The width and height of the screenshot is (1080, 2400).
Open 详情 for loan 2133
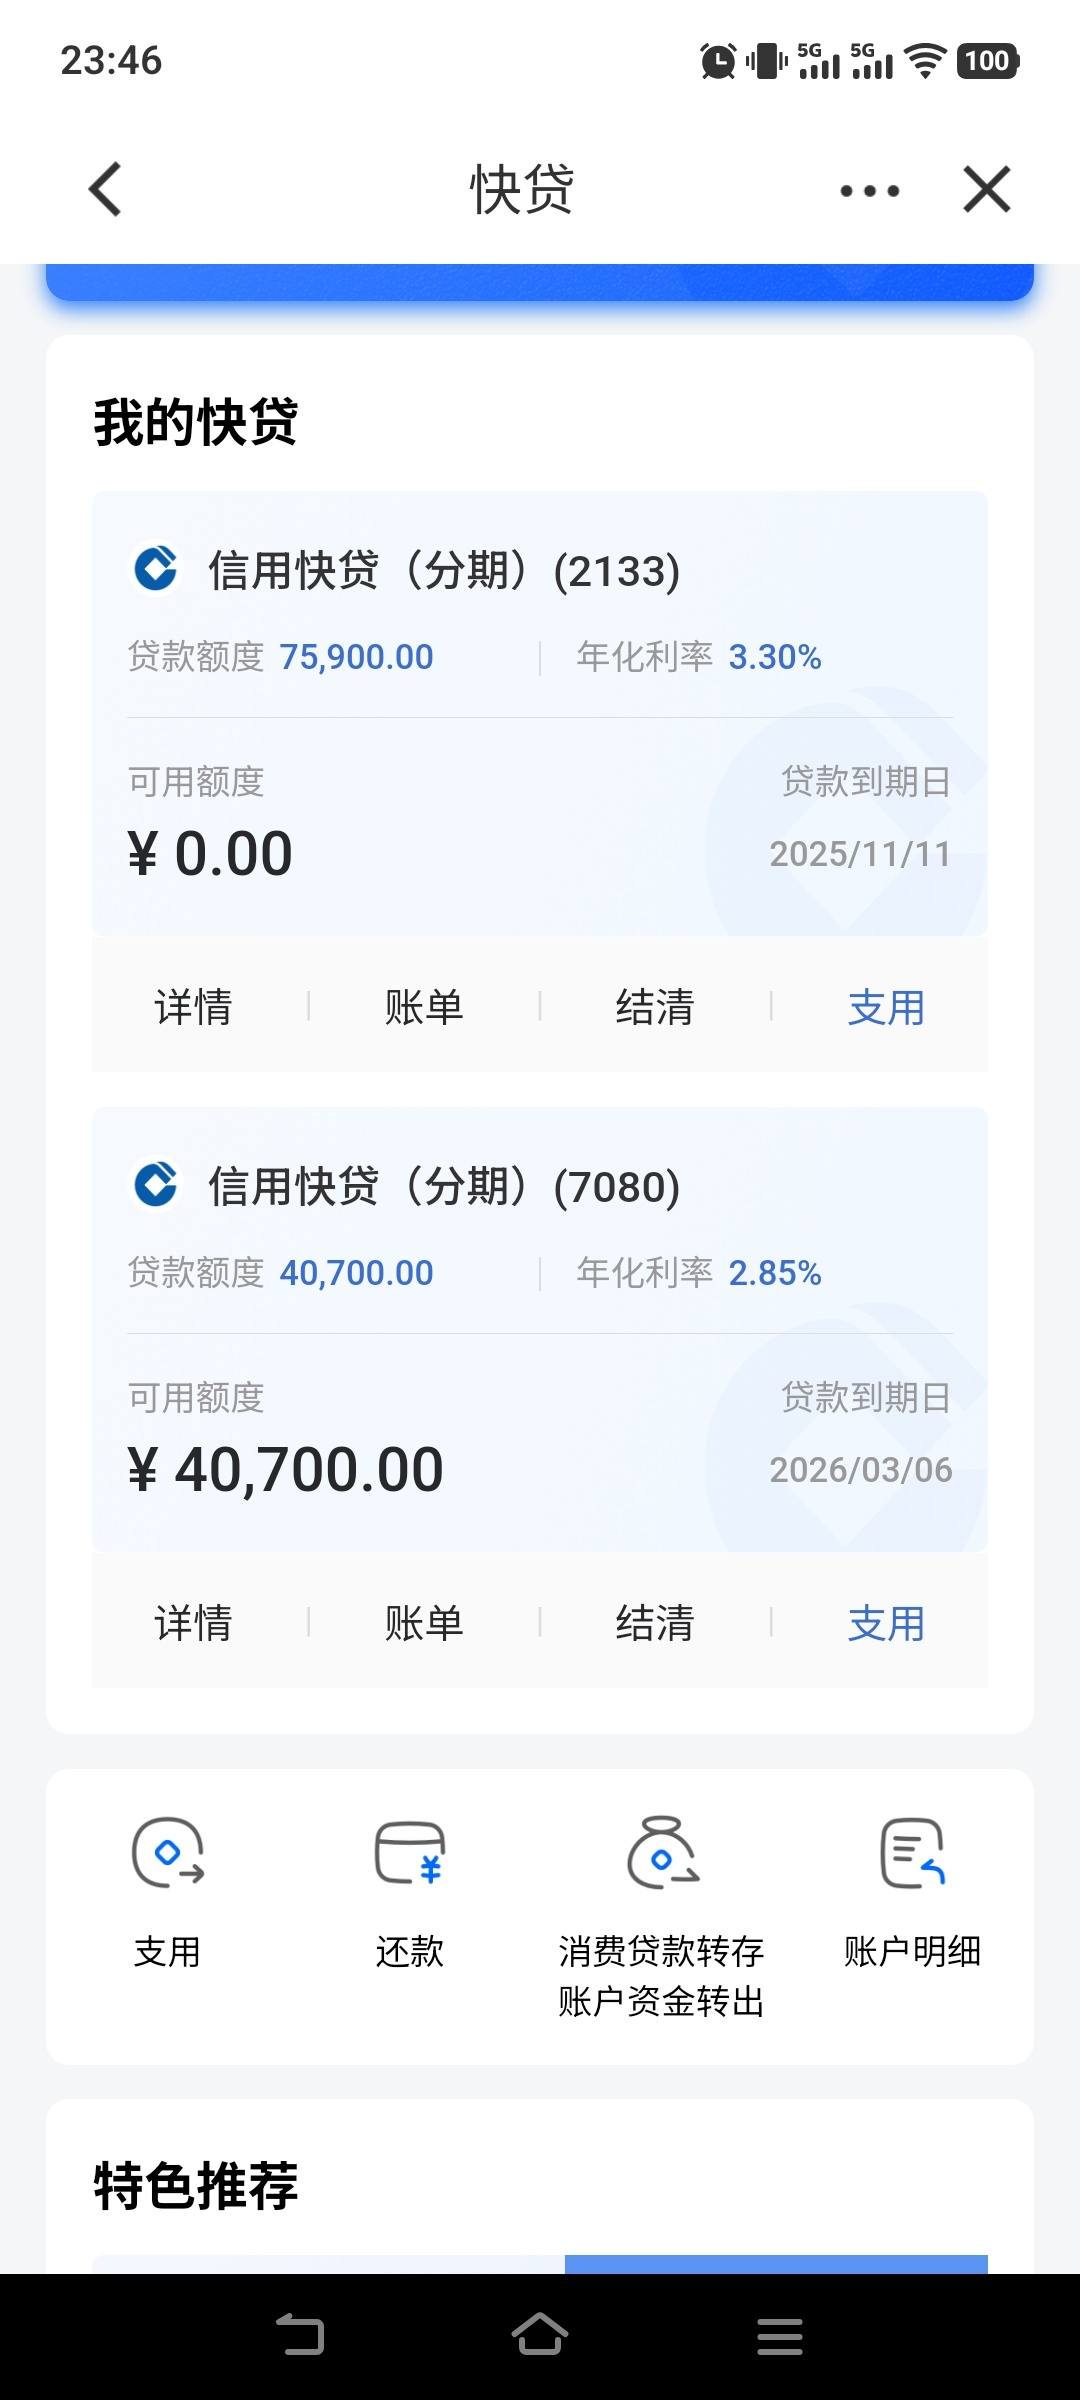tap(193, 1006)
